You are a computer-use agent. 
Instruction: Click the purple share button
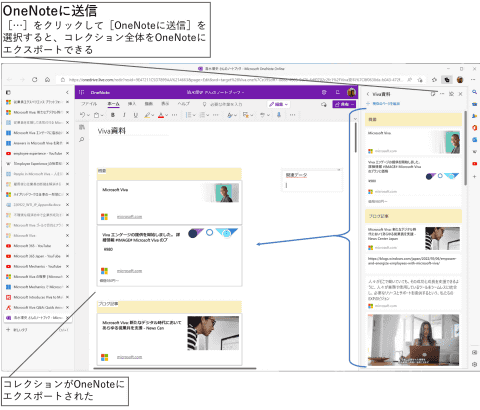point(344,104)
